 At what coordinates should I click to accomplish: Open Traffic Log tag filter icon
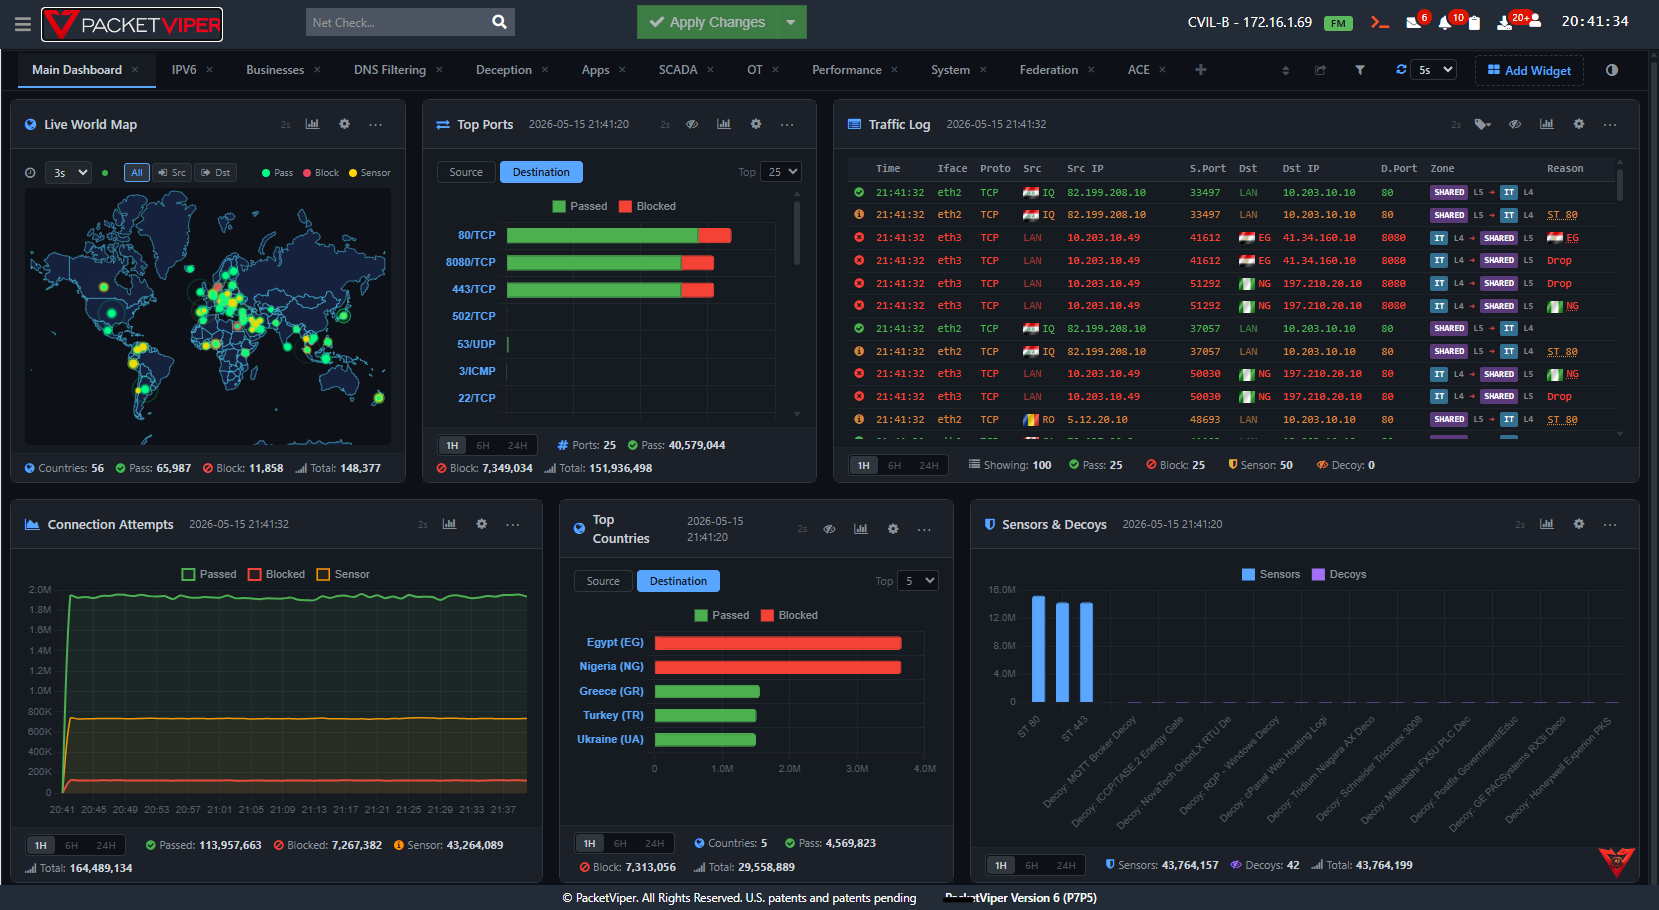(1483, 124)
